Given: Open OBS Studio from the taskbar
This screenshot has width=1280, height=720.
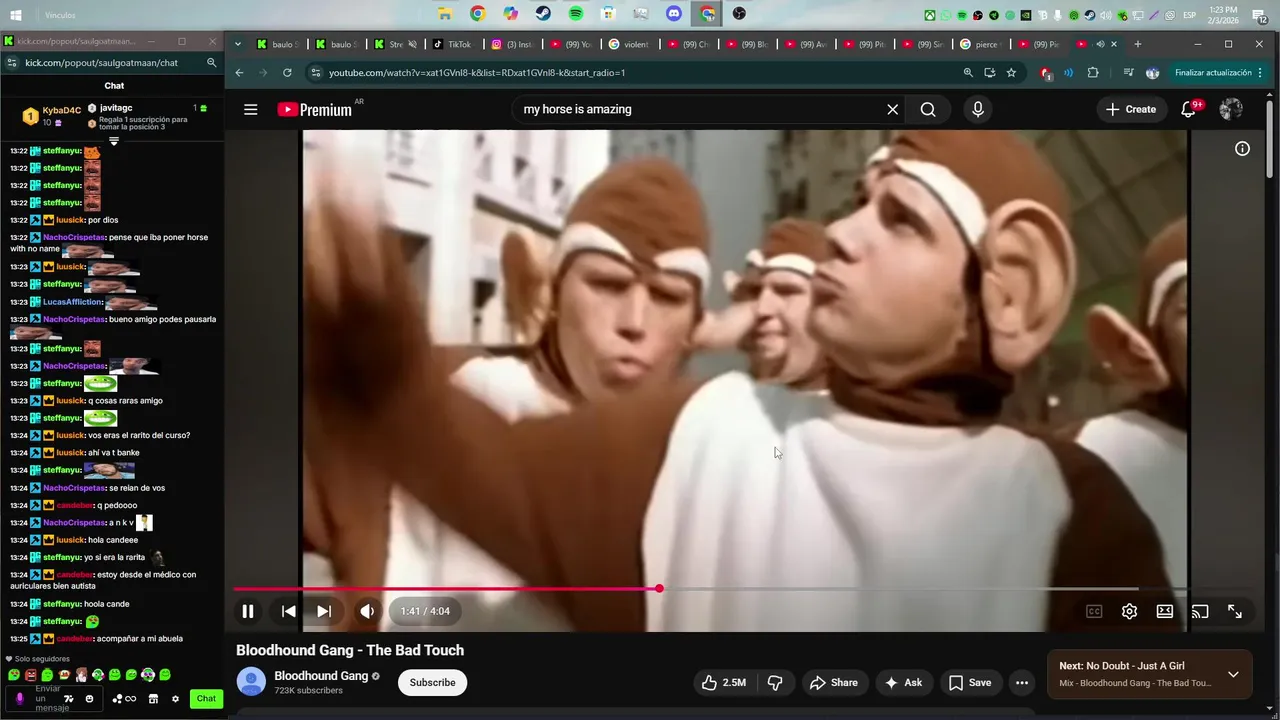Looking at the screenshot, I should (x=739, y=14).
